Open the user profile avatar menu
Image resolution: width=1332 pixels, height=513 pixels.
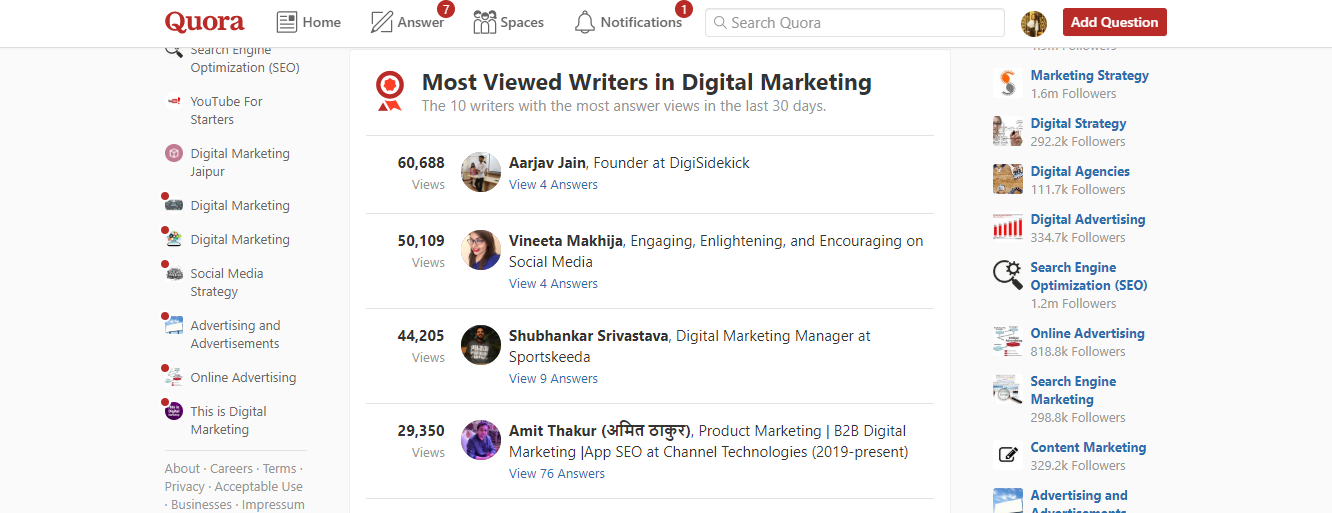click(x=1034, y=23)
